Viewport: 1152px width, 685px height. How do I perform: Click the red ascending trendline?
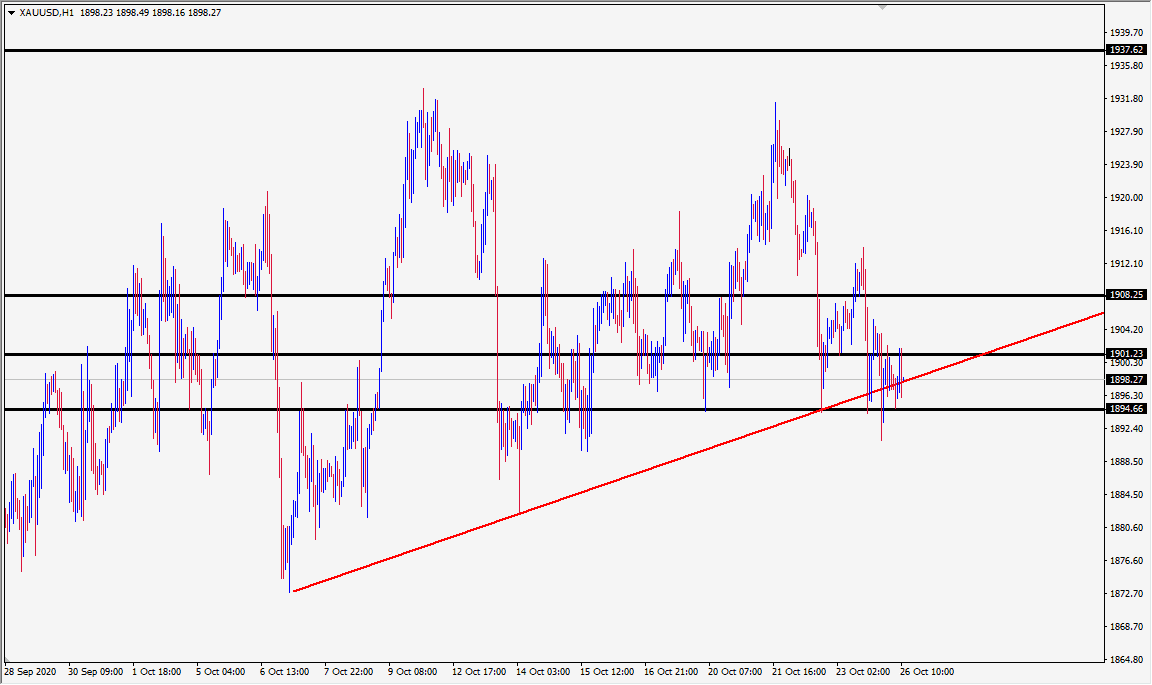[698, 451]
